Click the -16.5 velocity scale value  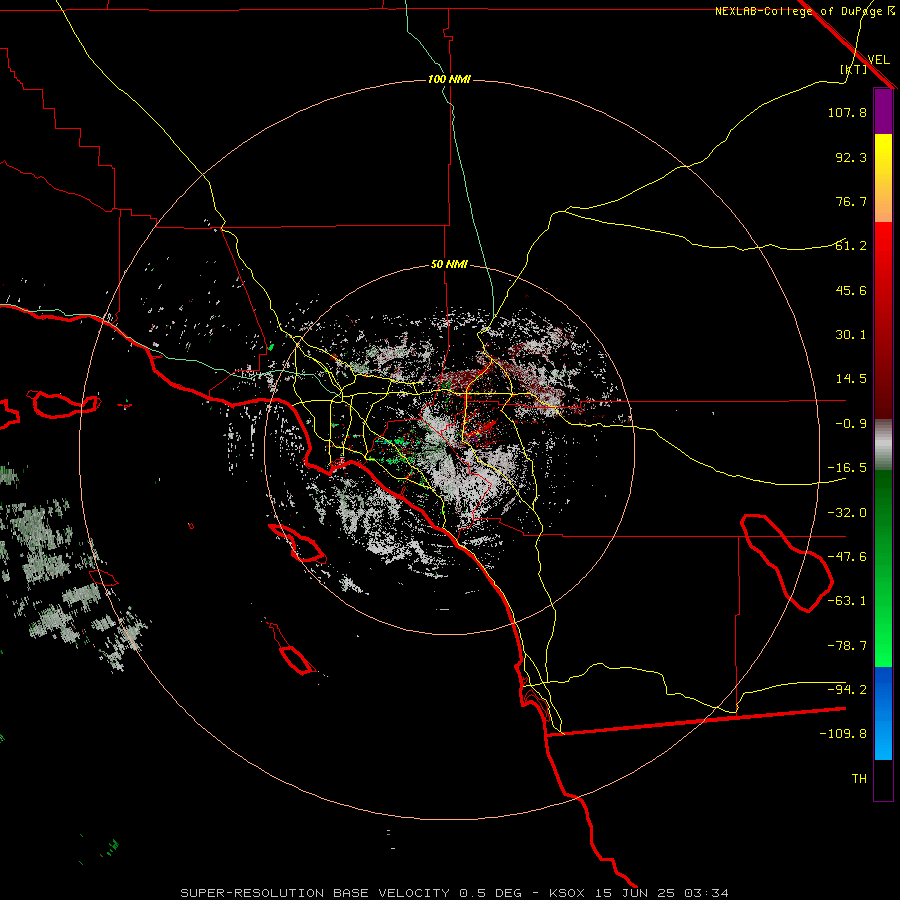pyautogui.click(x=847, y=468)
